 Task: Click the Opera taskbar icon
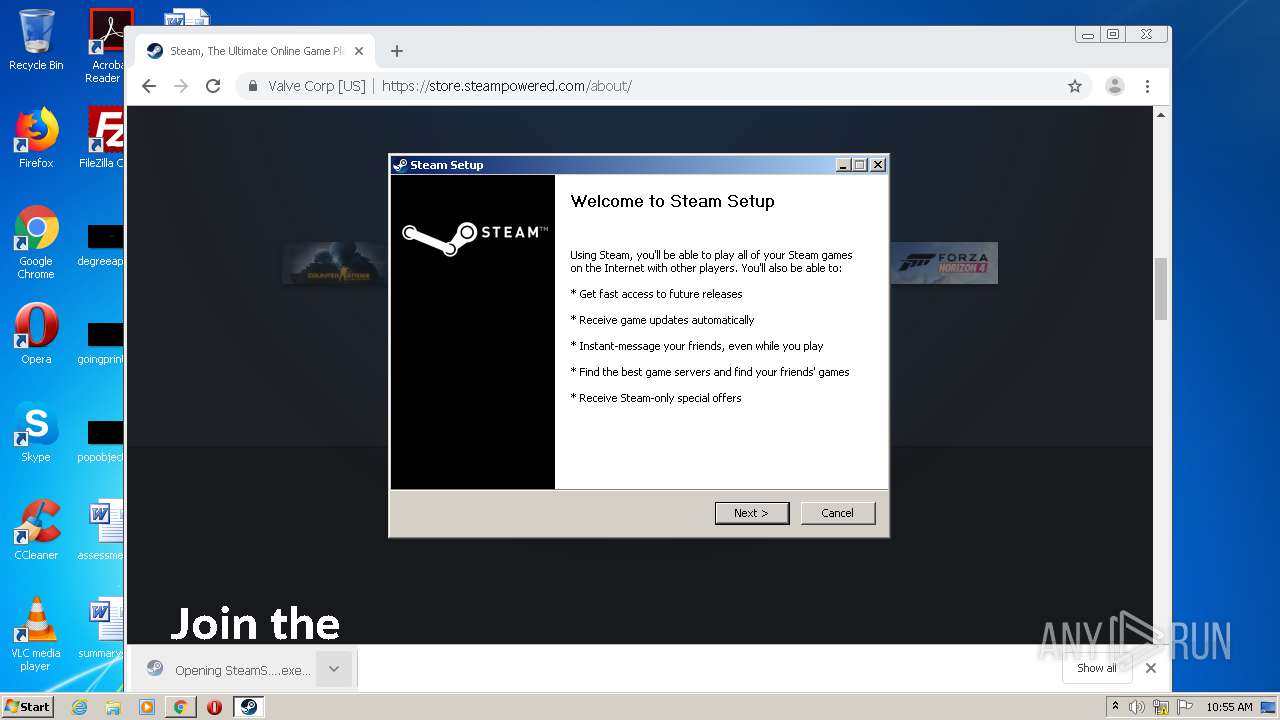(214, 707)
